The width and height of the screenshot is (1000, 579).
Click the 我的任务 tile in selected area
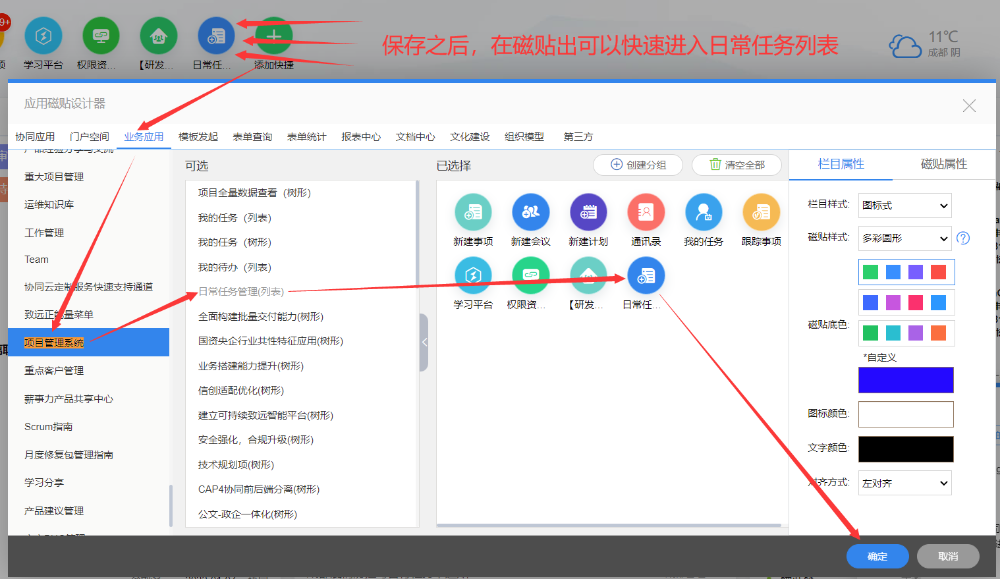point(703,212)
